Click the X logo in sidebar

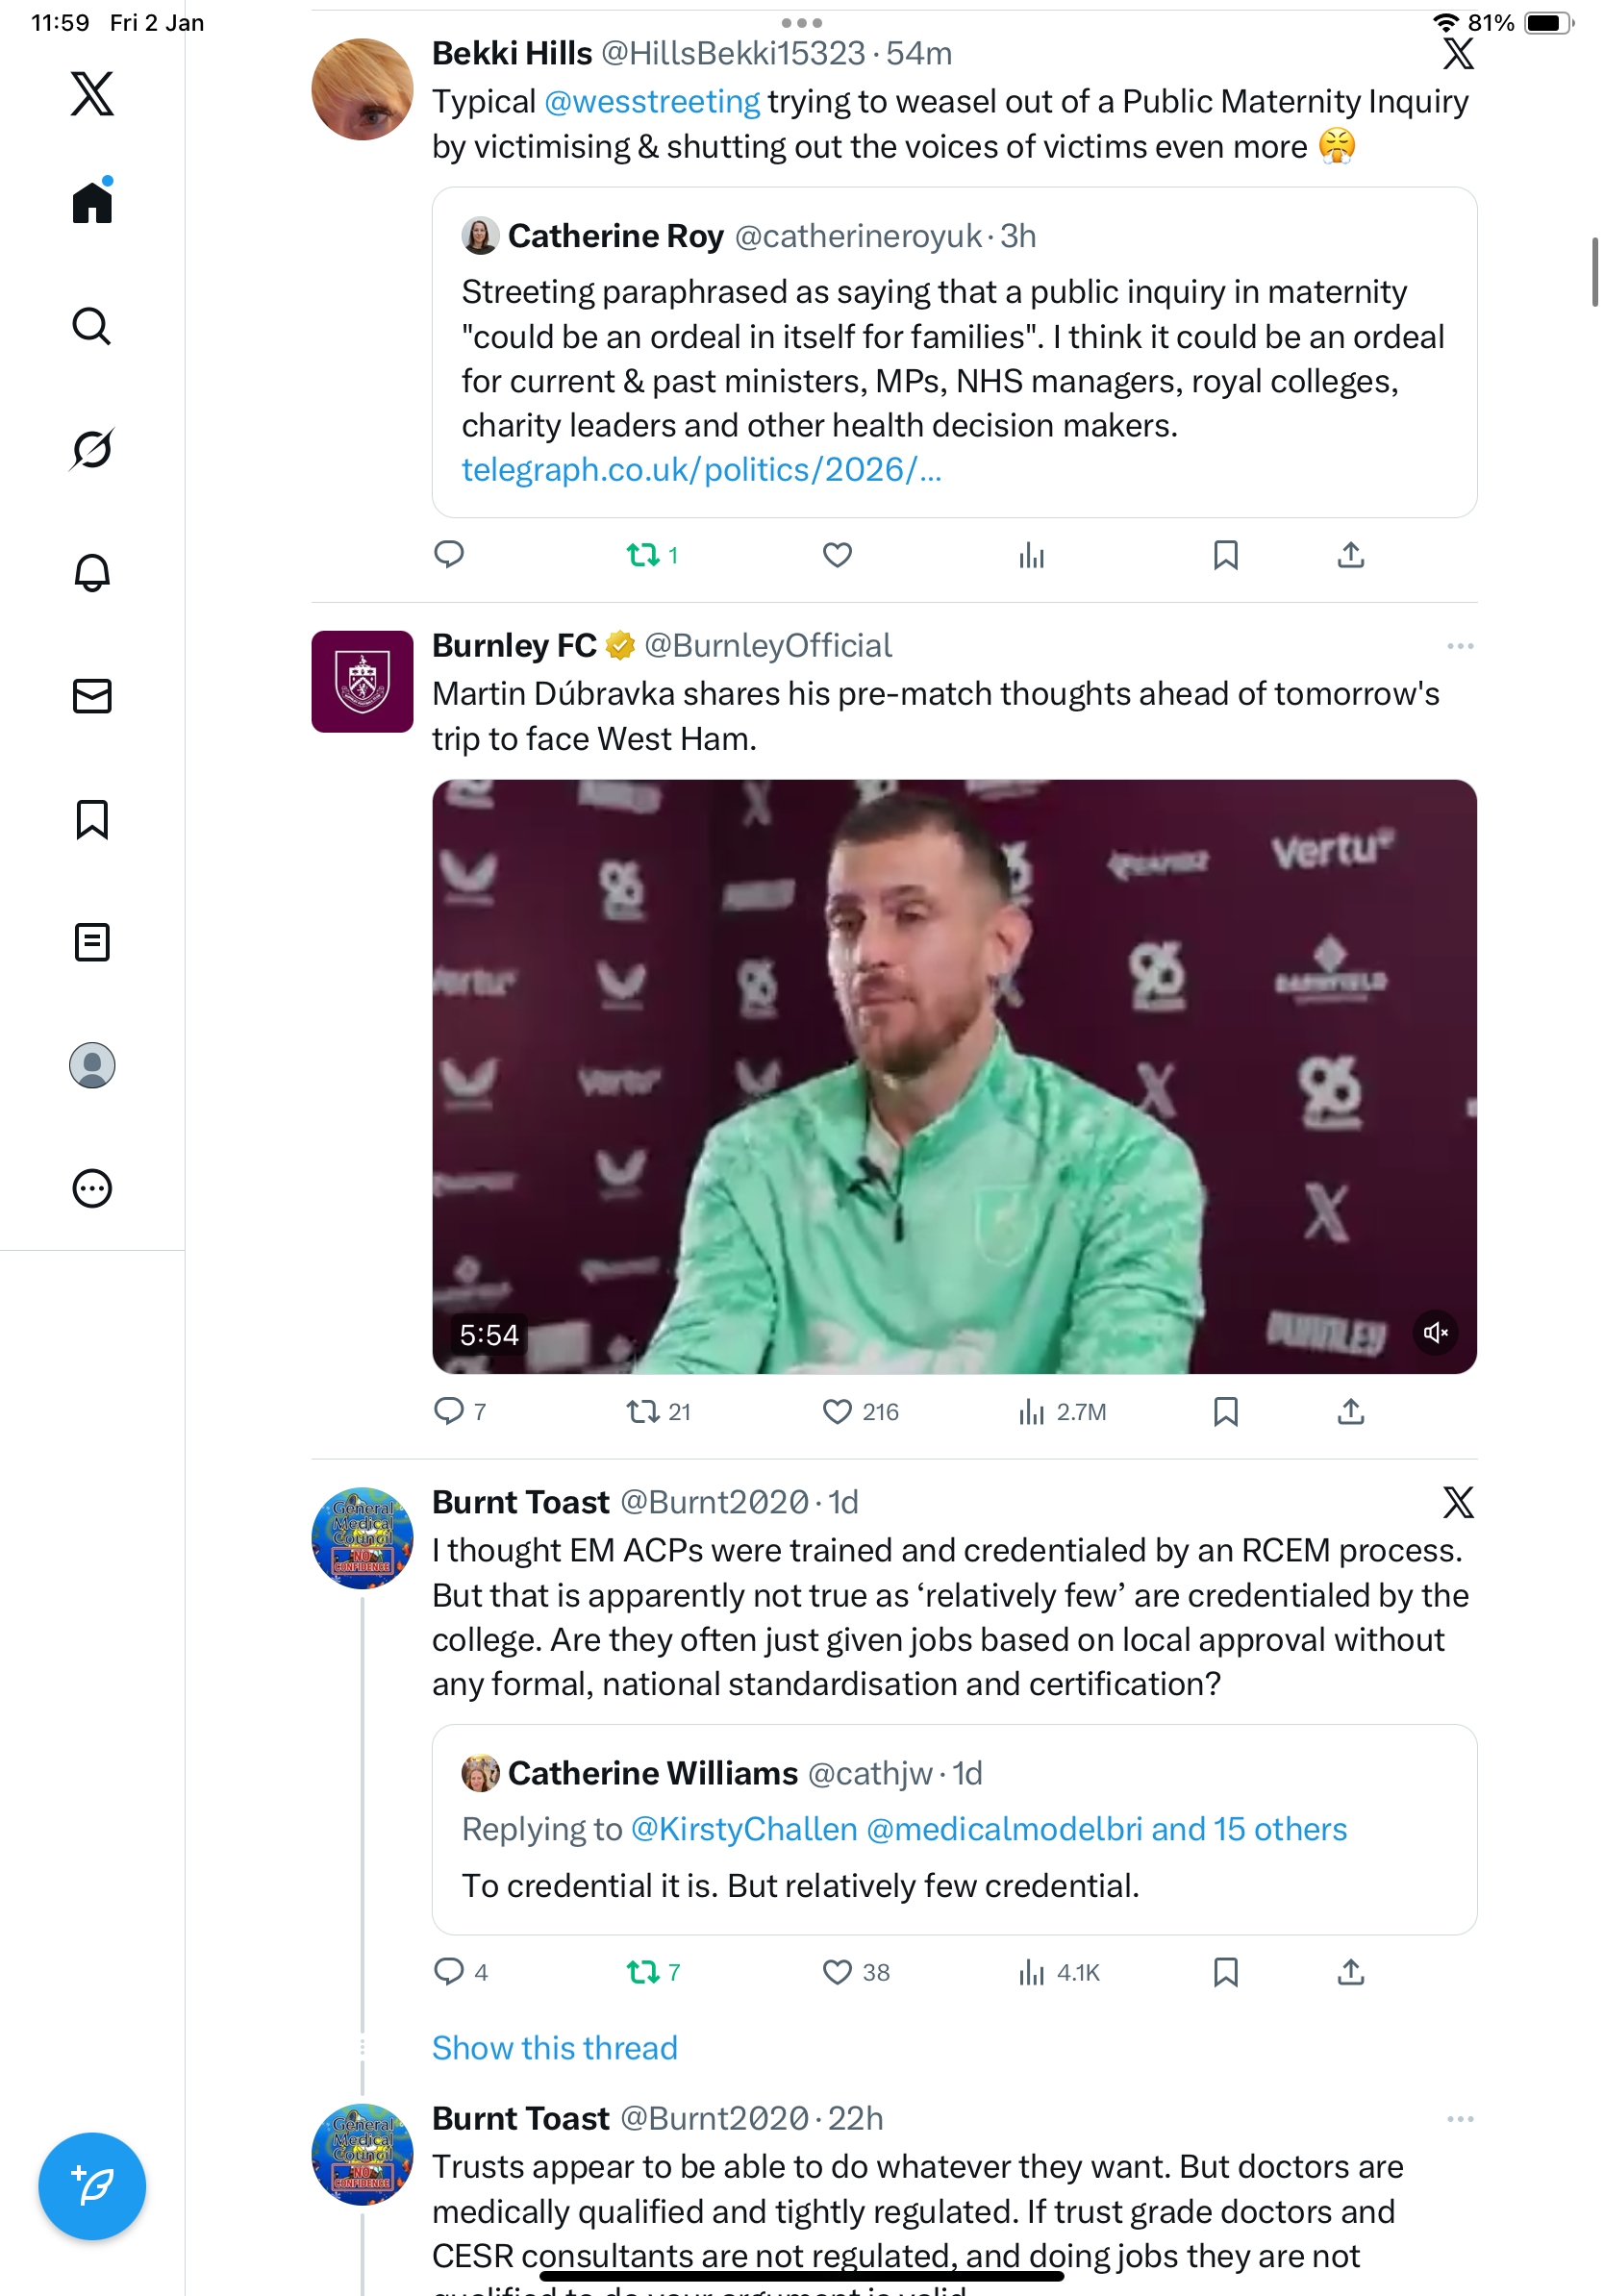pos(92,94)
